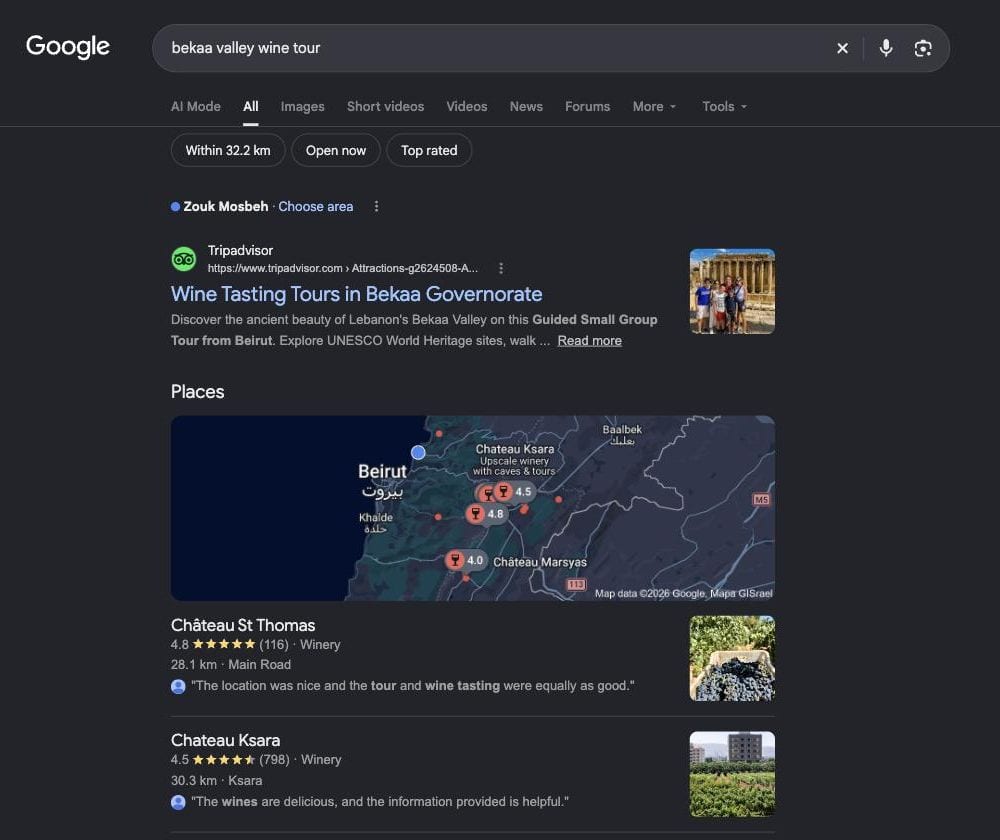Switch to AI Mode tab
Screen dimensions: 1000x840
pos(195,107)
